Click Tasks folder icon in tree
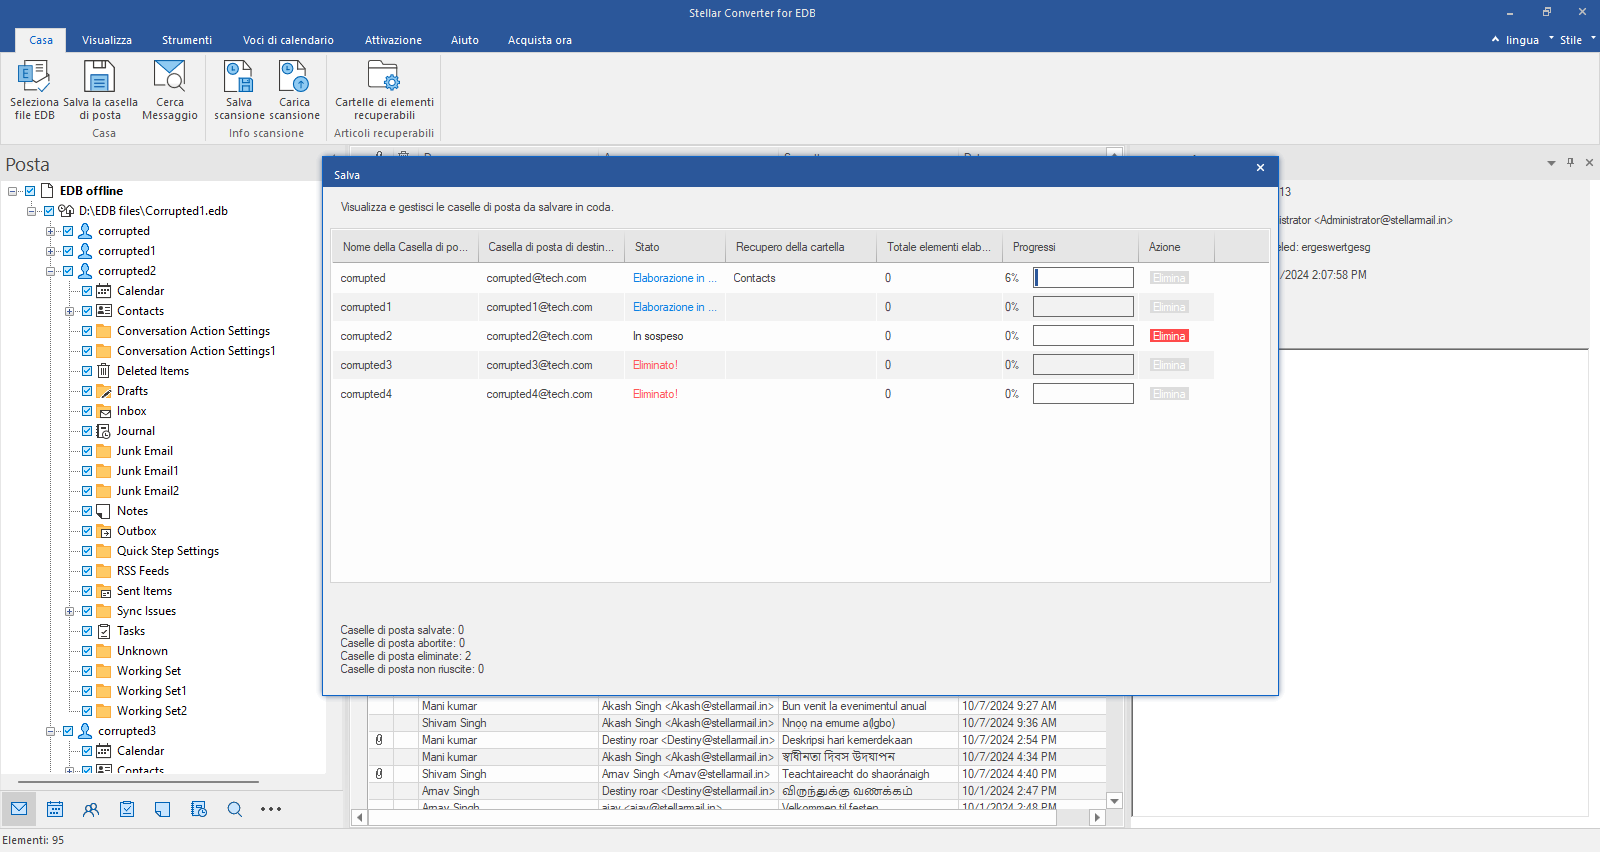1600x852 pixels. pyautogui.click(x=104, y=631)
